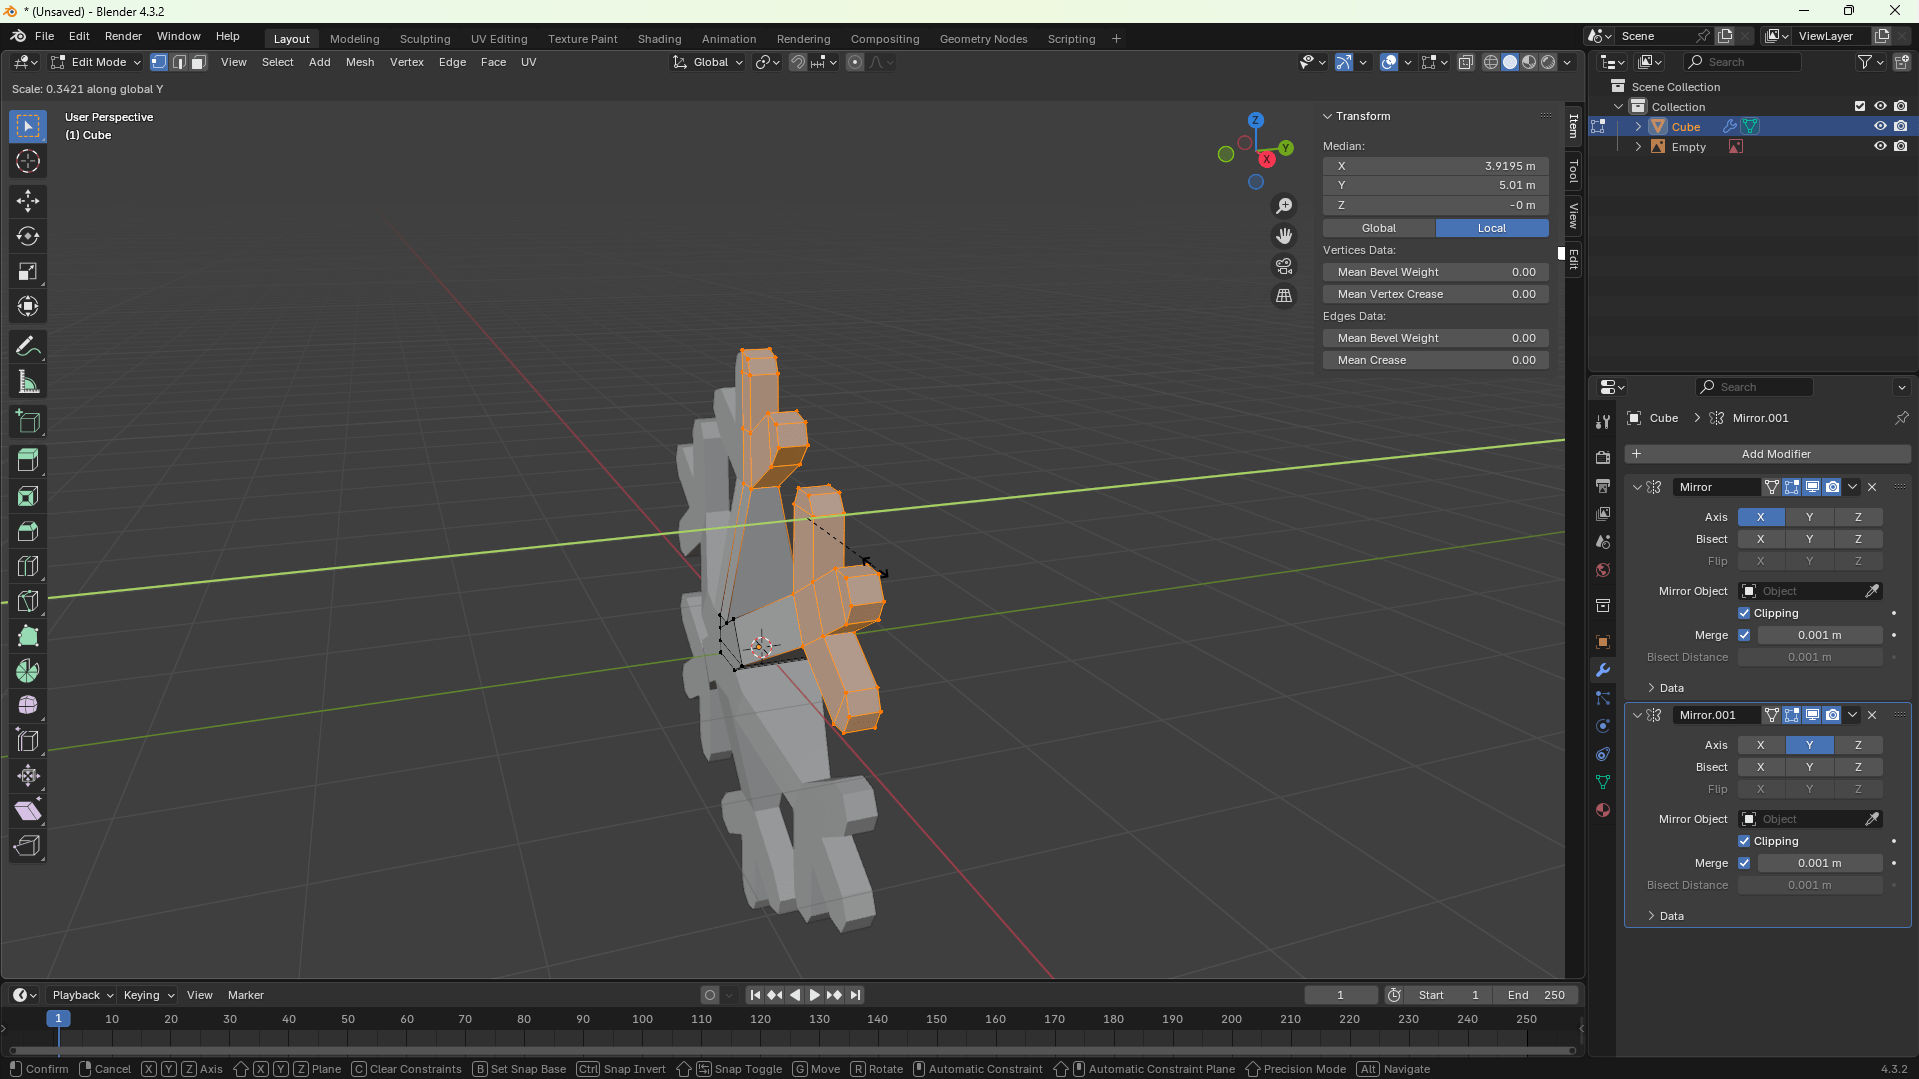Select the Add Cube tool
Image resolution: width=1919 pixels, height=1079 pixels.
pos(28,422)
